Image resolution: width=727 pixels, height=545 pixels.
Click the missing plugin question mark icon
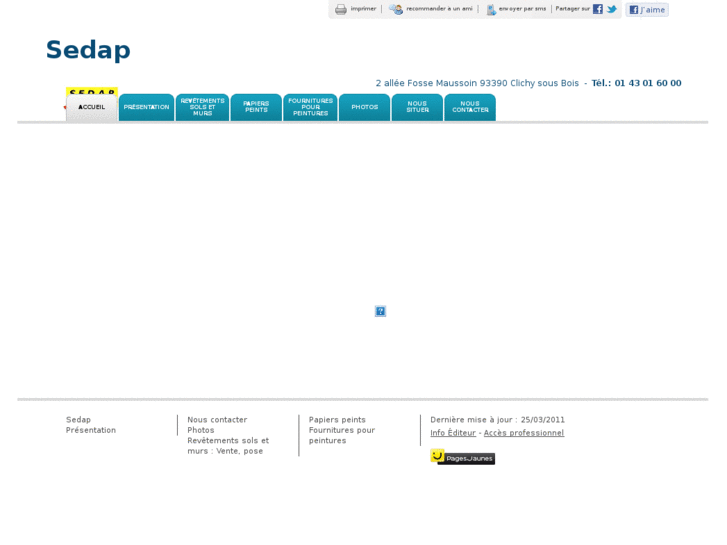(x=380, y=311)
